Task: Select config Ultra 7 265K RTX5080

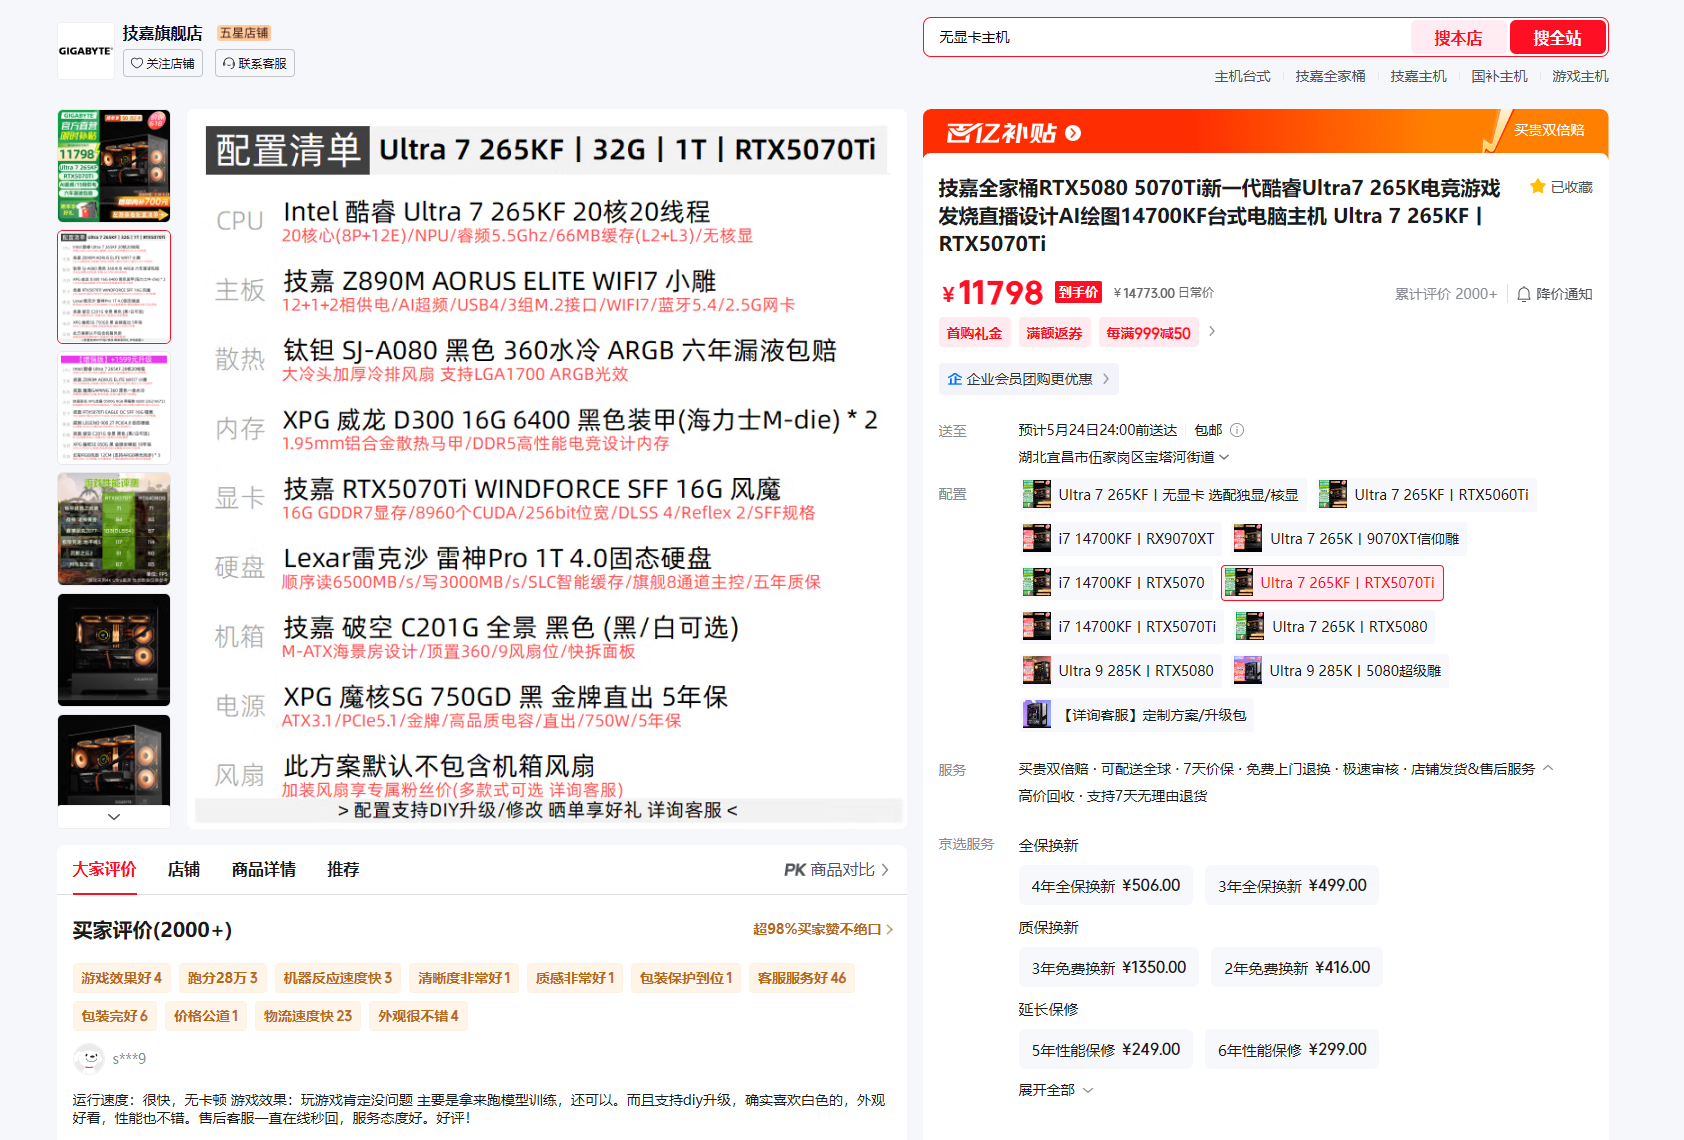Action: pos(1334,626)
